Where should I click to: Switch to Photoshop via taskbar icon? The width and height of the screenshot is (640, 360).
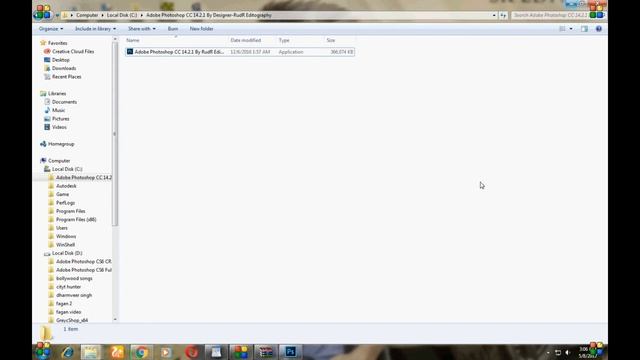point(290,352)
